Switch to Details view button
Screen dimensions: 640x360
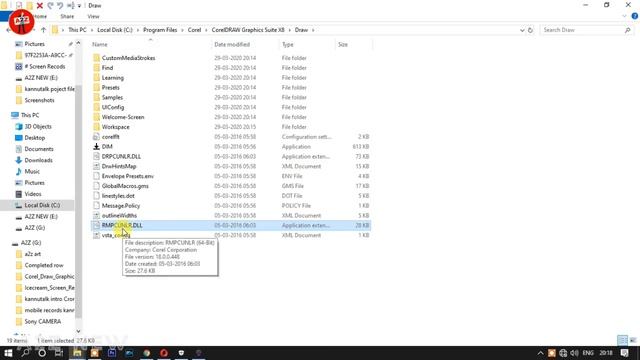[622, 340]
